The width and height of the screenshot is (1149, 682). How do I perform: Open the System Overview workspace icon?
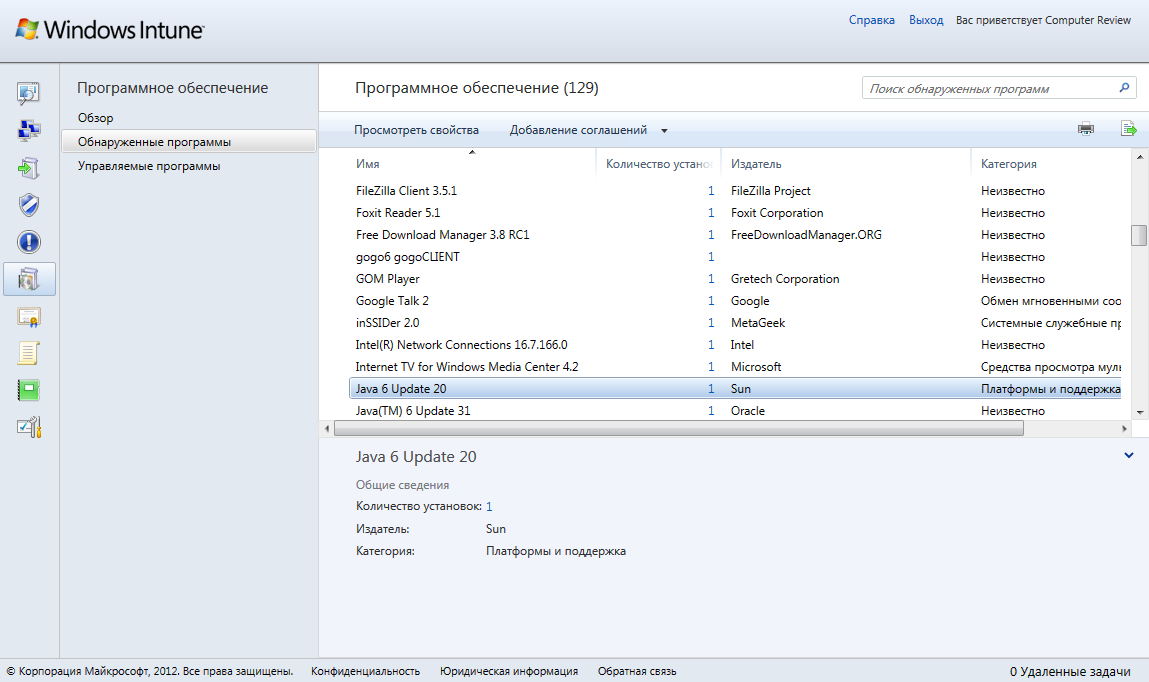[x=29, y=93]
